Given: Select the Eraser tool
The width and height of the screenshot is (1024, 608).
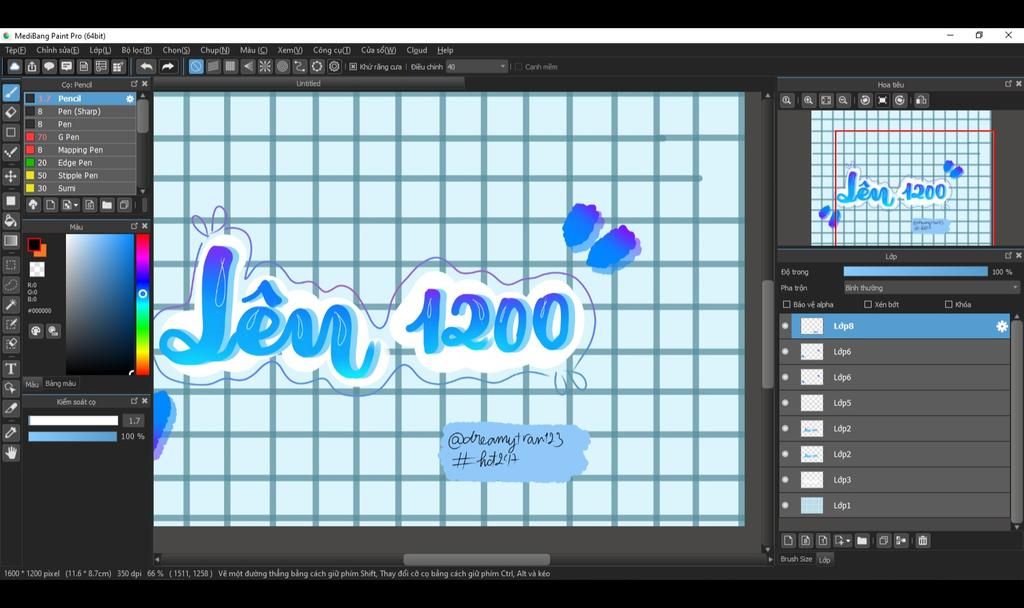Looking at the screenshot, I should (10, 112).
